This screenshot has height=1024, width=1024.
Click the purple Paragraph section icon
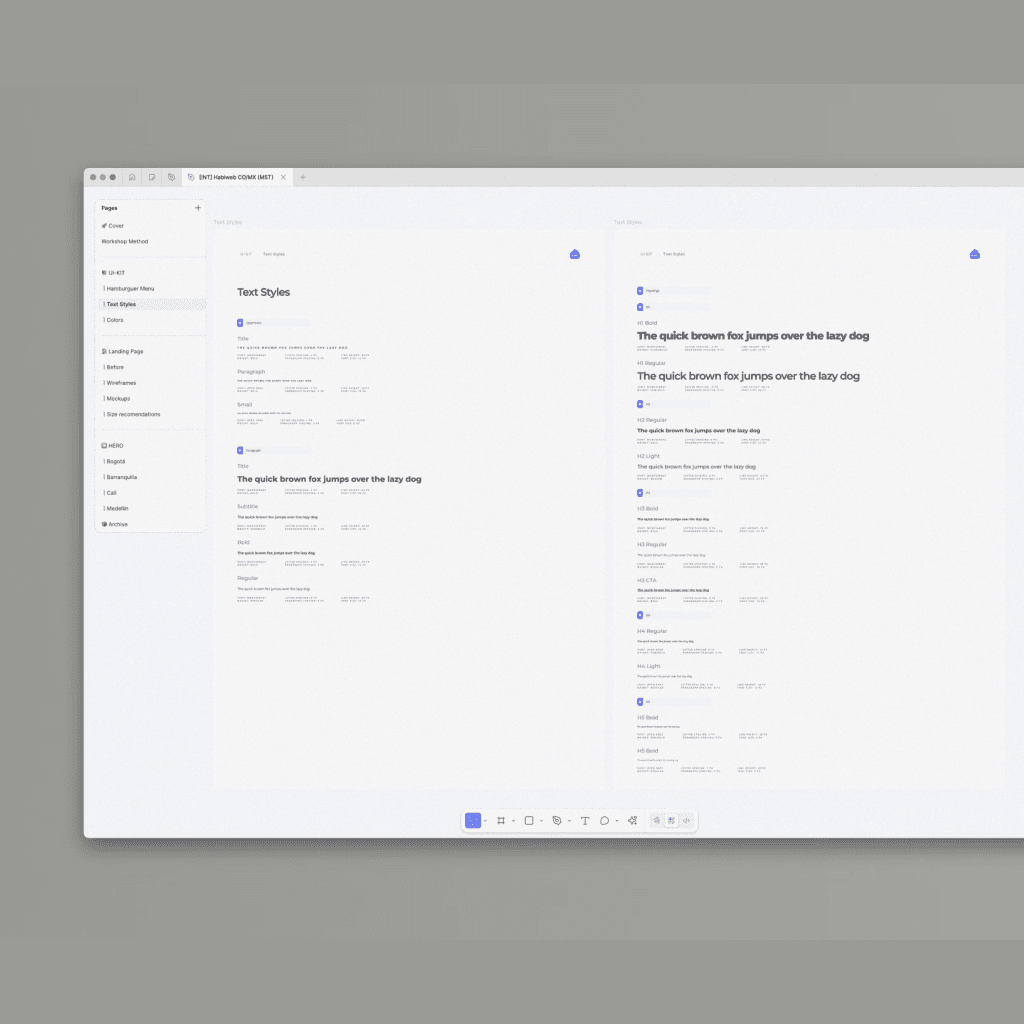[x=240, y=450]
